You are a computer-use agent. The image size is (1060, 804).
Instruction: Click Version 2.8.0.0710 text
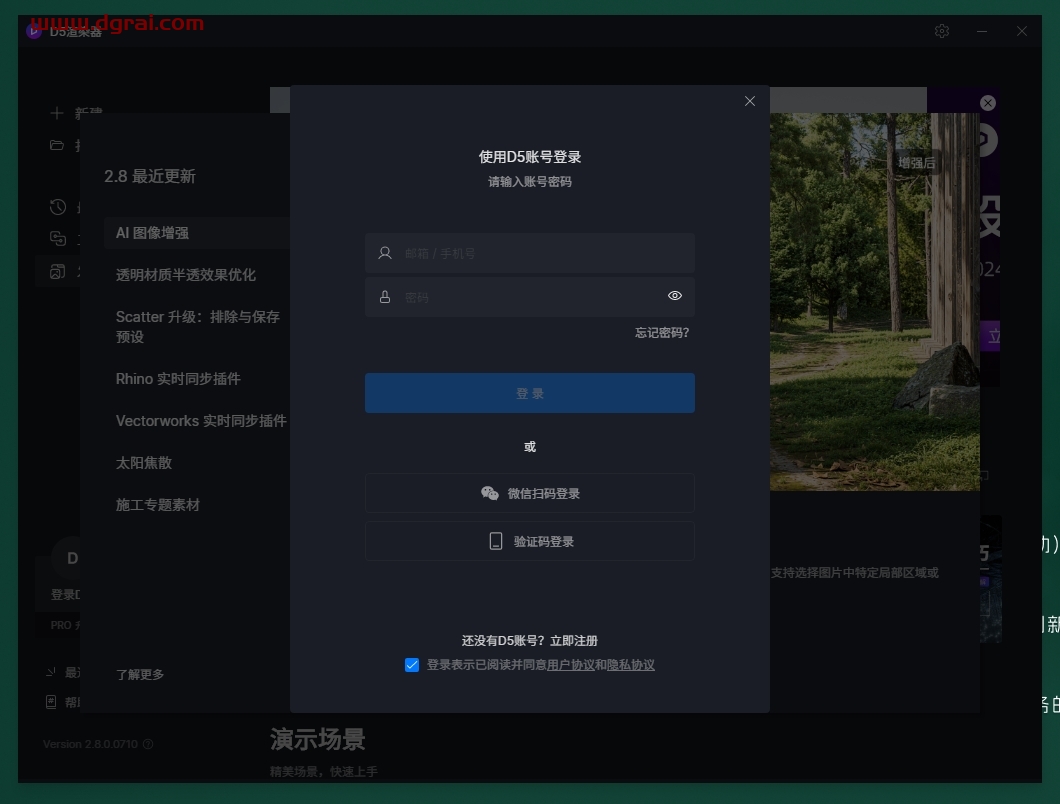pos(90,744)
